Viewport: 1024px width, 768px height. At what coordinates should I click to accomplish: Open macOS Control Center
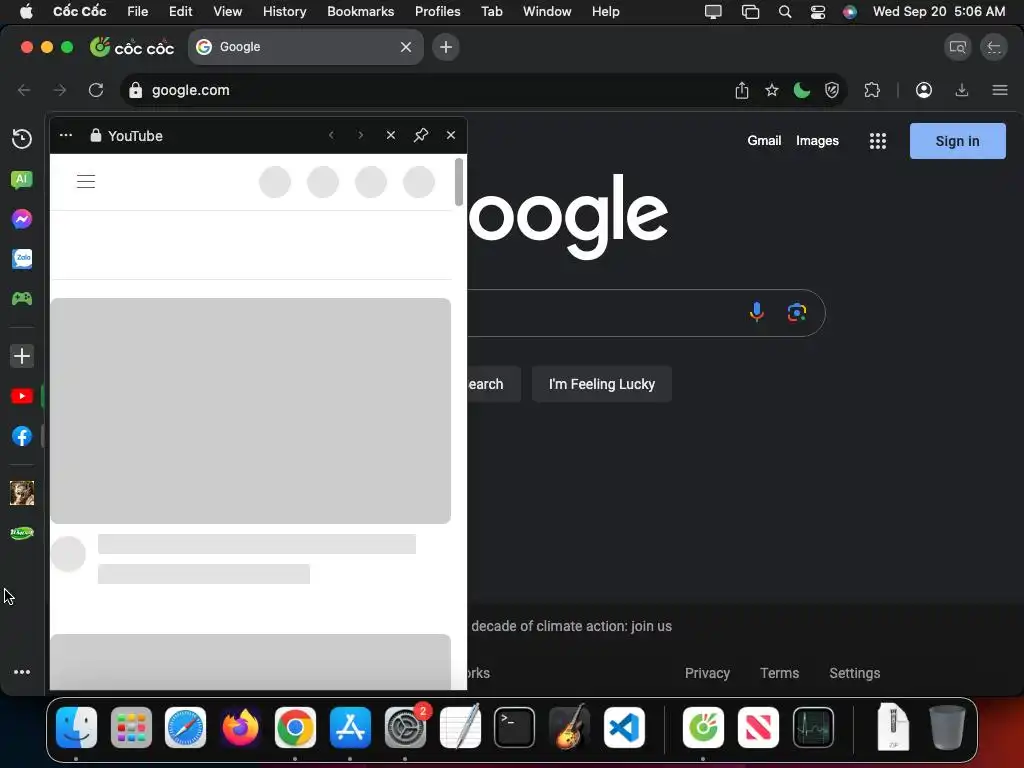[x=818, y=12]
